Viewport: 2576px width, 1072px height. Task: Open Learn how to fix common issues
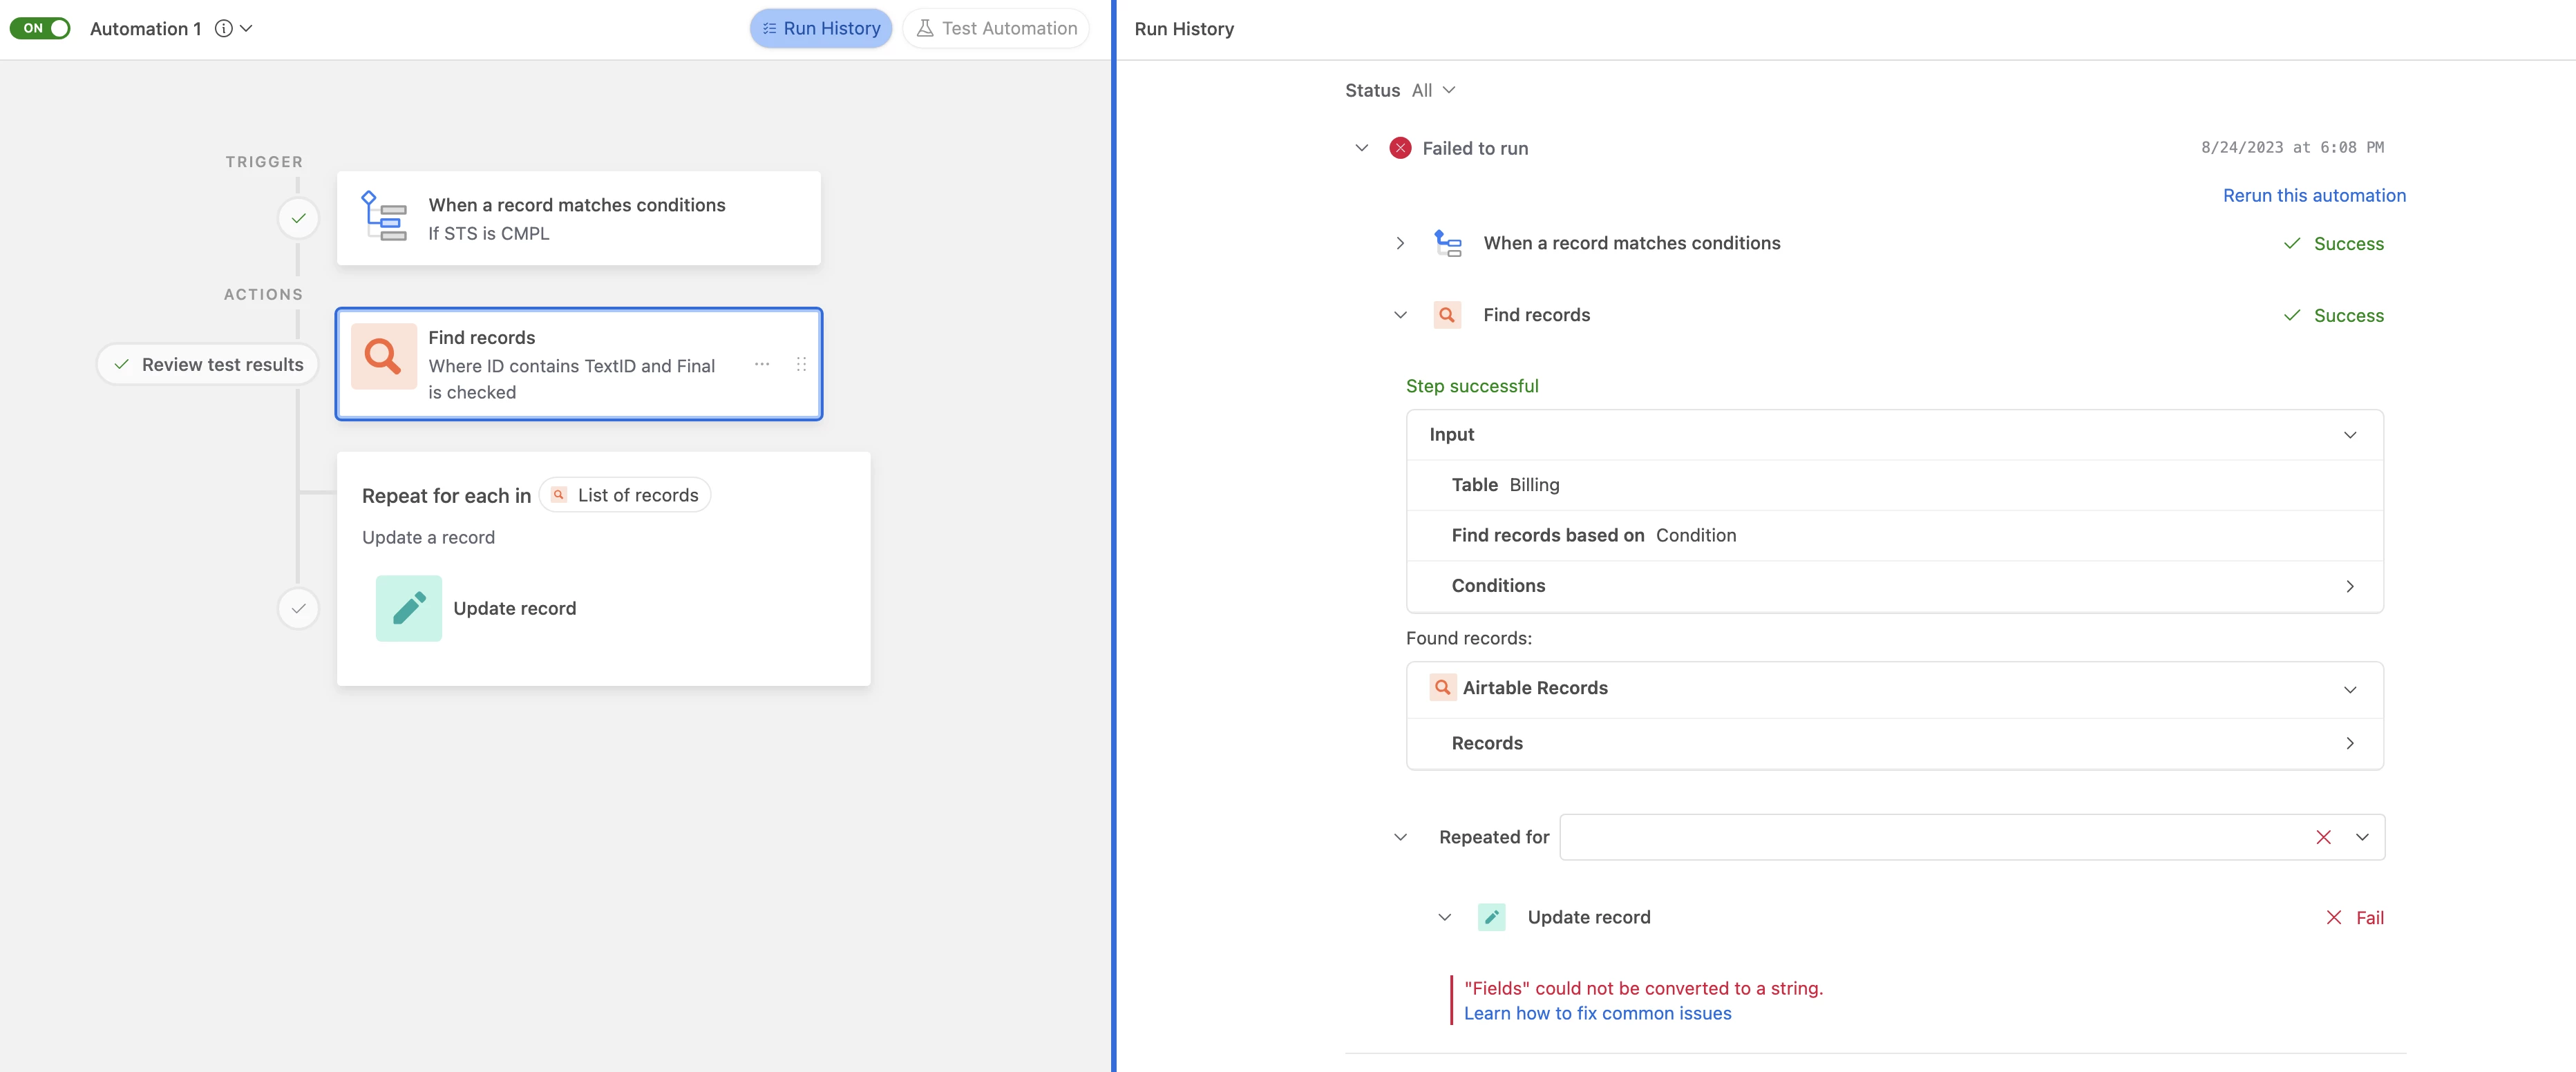tap(1597, 1013)
